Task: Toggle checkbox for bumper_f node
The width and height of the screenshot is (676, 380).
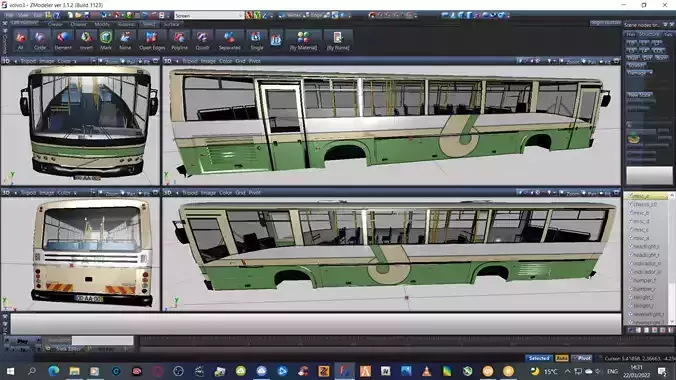Action: [630, 280]
